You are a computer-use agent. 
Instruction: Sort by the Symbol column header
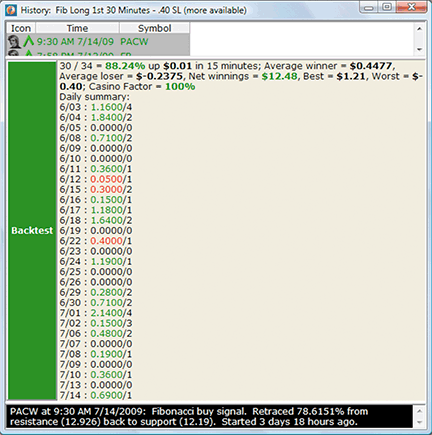(155, 28)
